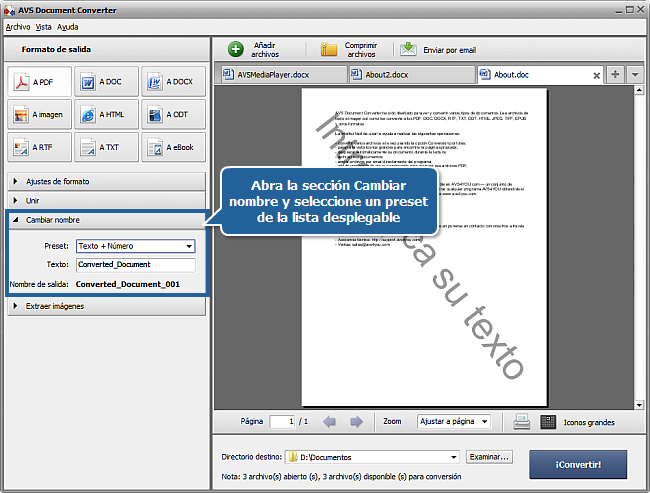The image size is (650, 493).
Task: Open the Preset dropdown list
Action: 136,246
